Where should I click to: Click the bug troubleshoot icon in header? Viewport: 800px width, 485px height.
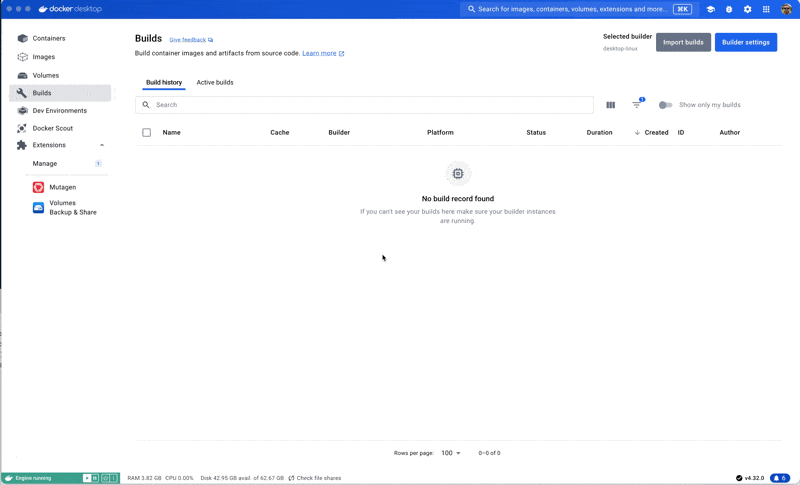729,9
